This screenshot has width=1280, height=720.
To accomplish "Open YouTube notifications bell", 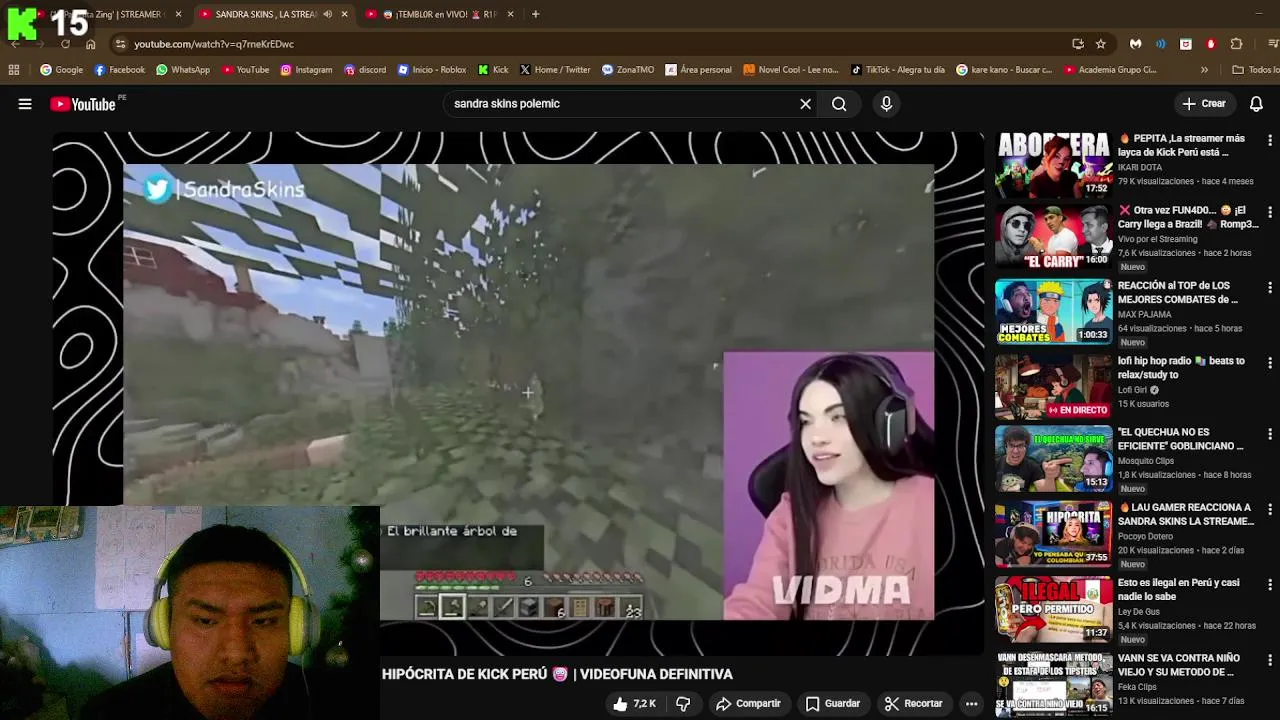I will 1256,104.
